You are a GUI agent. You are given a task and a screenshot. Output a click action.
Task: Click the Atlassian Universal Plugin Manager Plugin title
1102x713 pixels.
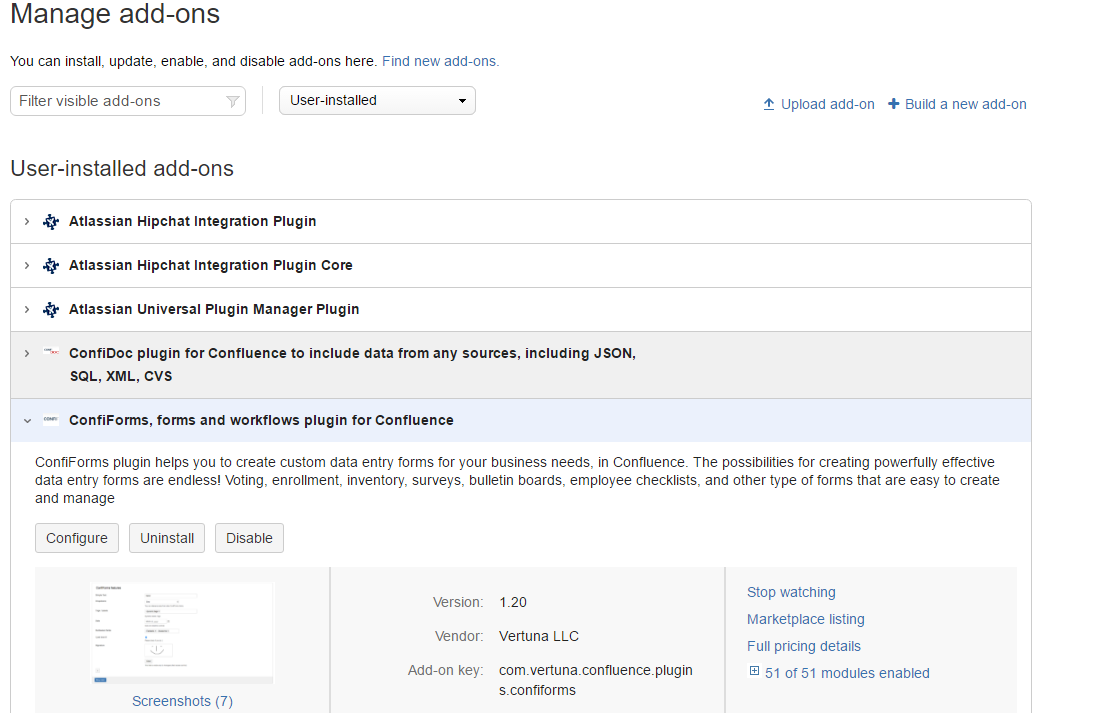[x=214, y=309]
